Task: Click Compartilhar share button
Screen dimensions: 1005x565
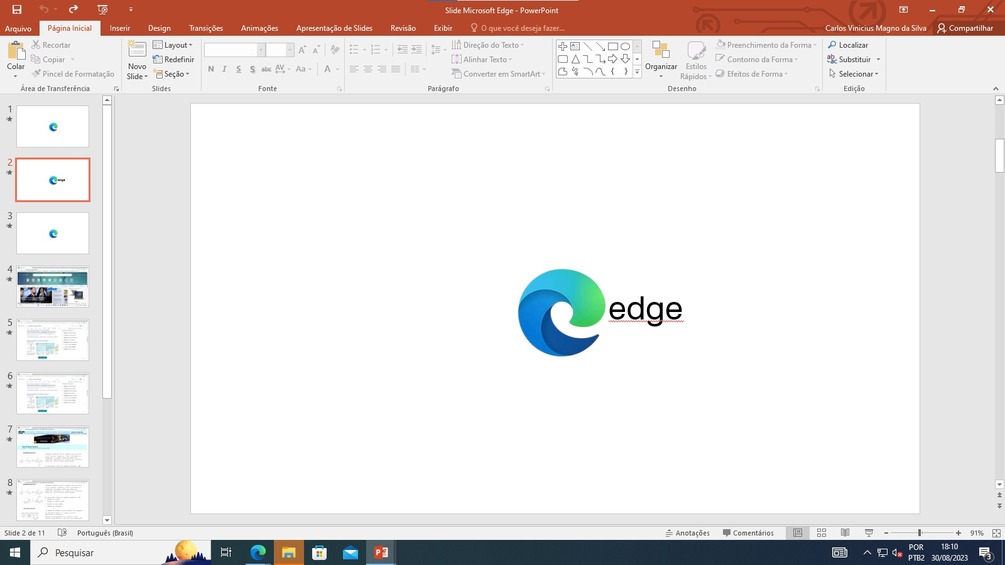Action: click(965, 28)
